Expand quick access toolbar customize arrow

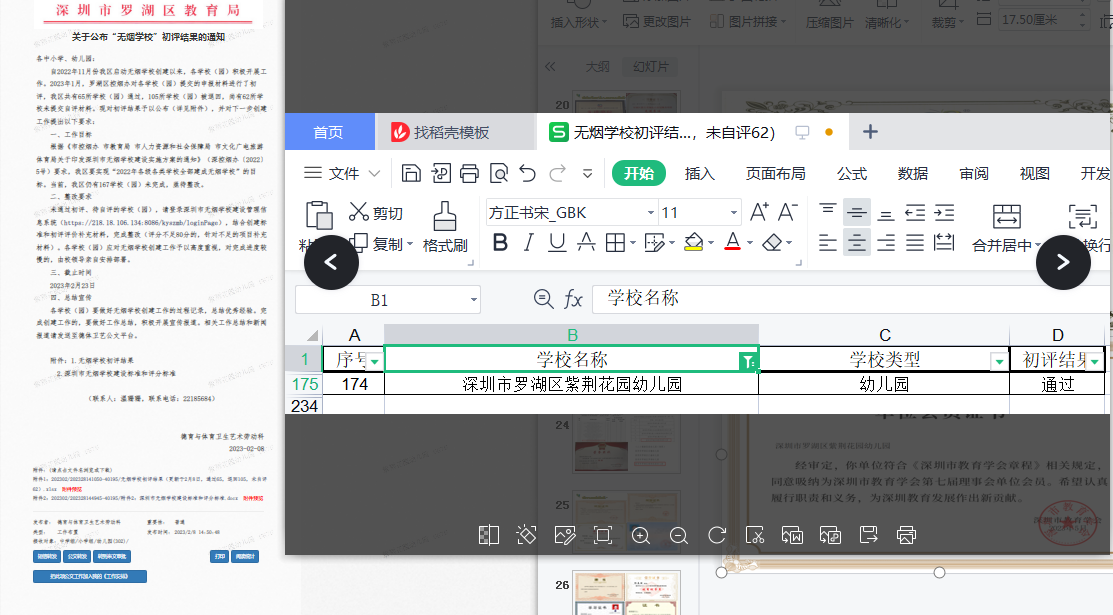(x=587, y=173)
